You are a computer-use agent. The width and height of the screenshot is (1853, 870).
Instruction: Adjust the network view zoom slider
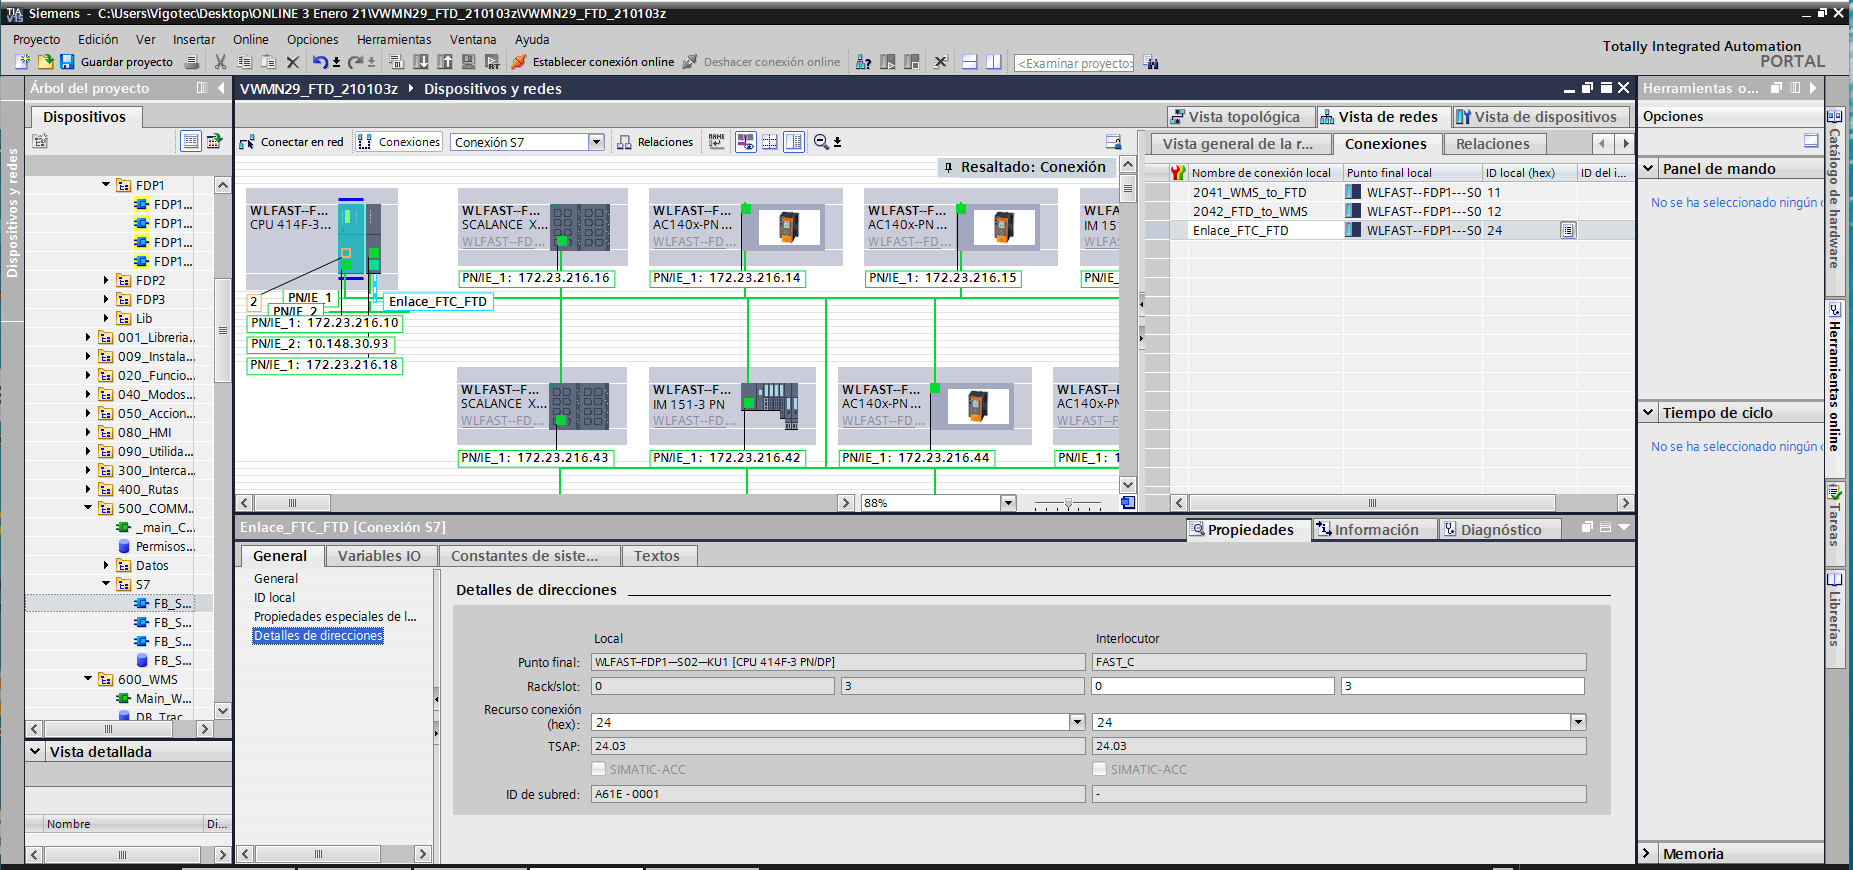pyautogui.click(x=1068, y=503)
